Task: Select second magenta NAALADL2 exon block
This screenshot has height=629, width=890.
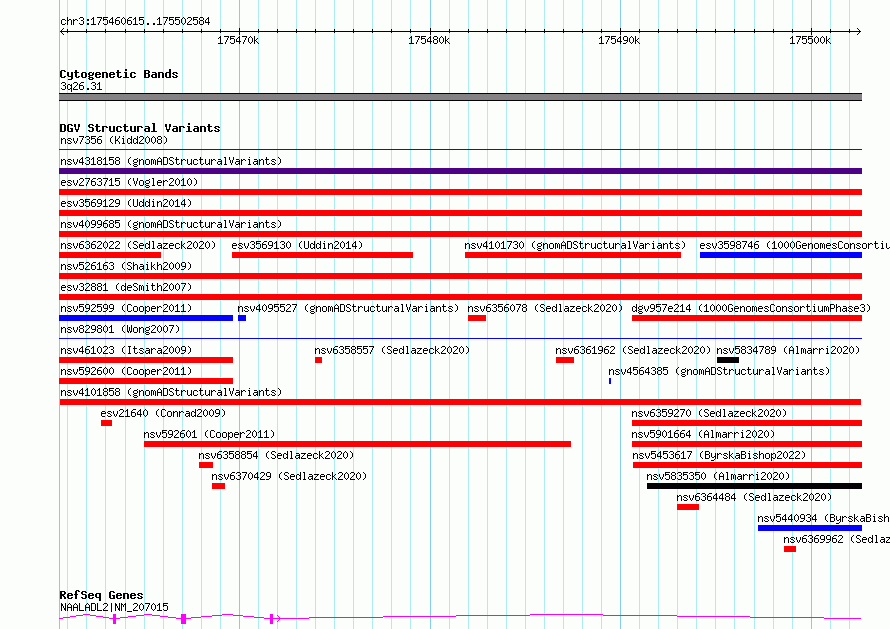Action: point(183,619)
